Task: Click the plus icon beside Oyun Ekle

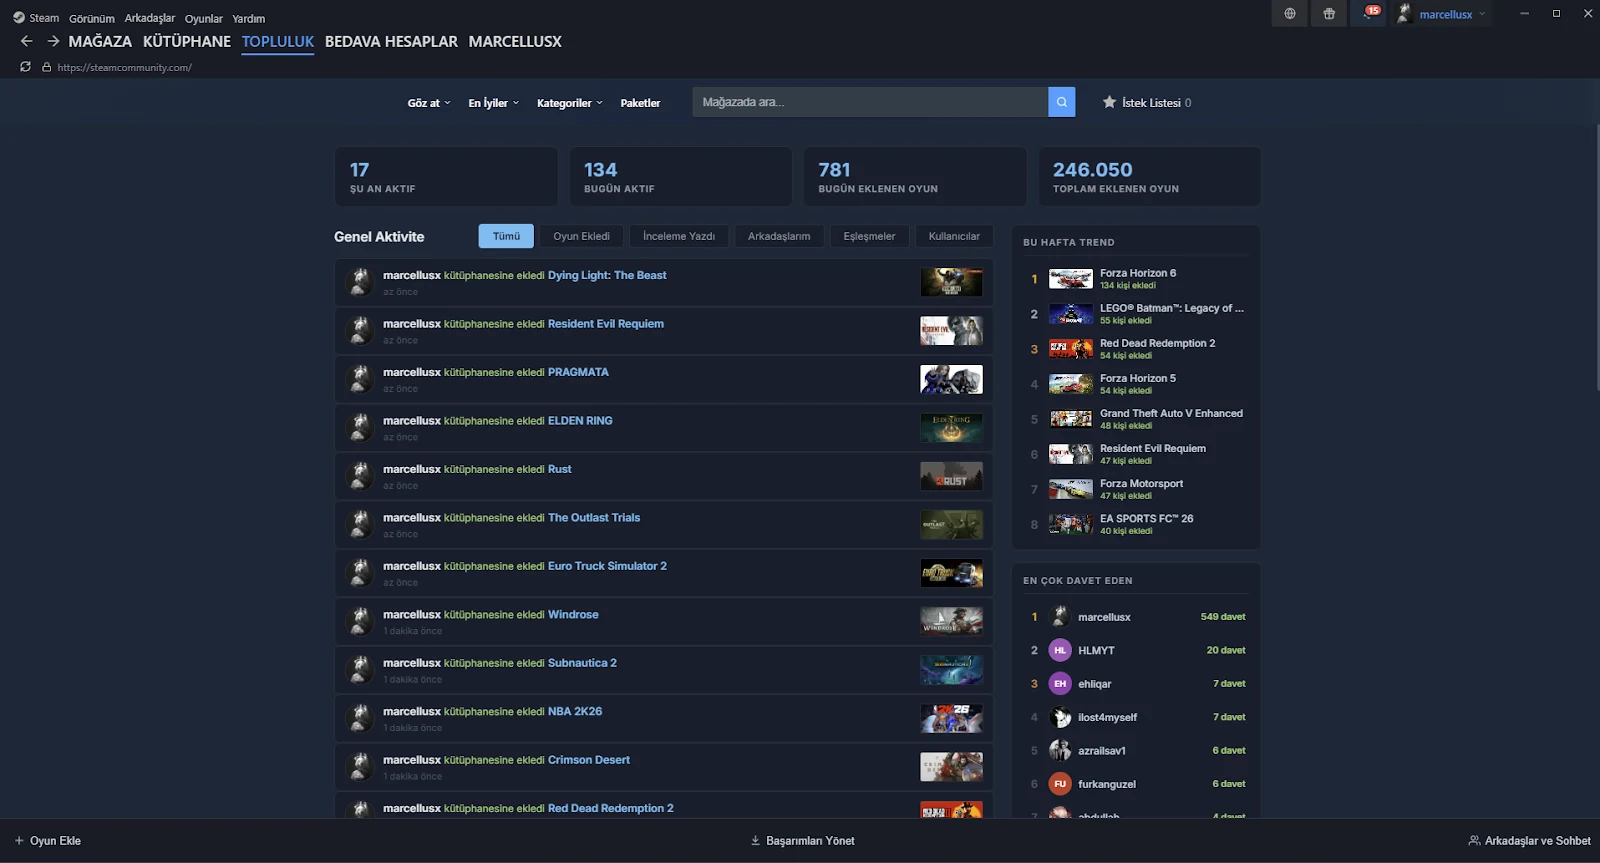Action: 19,841
